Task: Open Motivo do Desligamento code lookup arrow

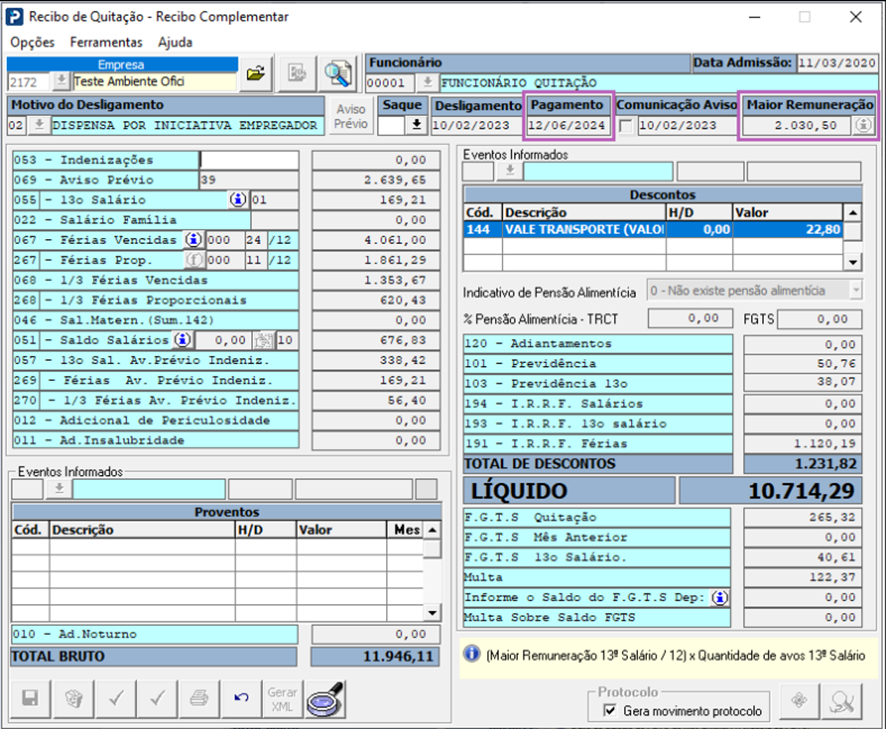Action: coord(39,126)
